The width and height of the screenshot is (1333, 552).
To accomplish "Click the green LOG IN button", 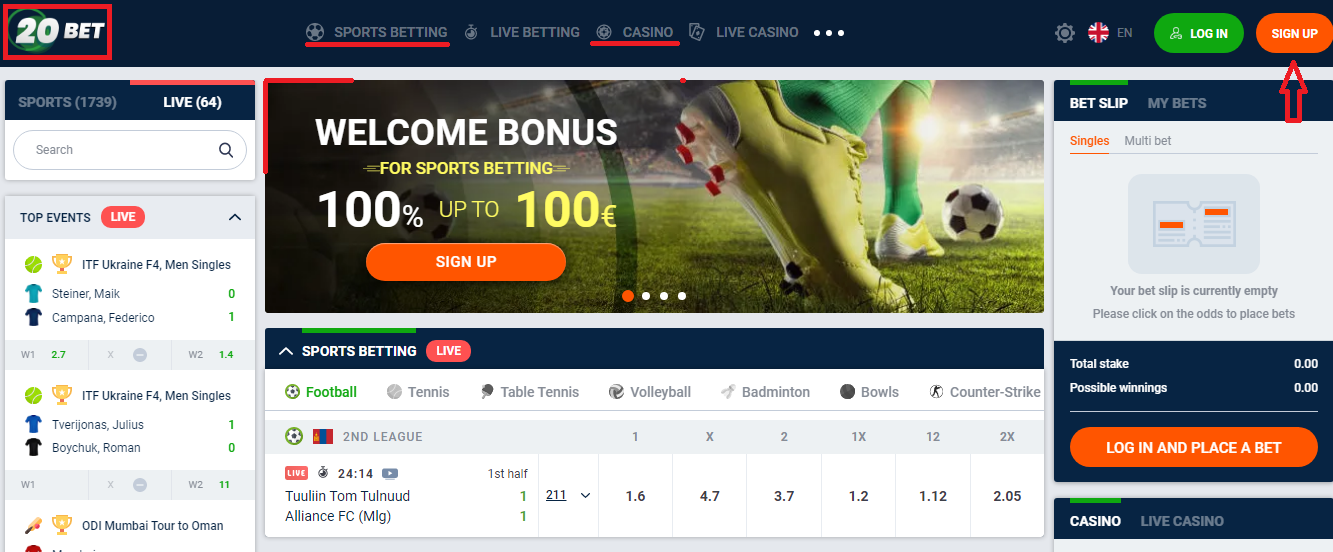I will [1198, 33].
